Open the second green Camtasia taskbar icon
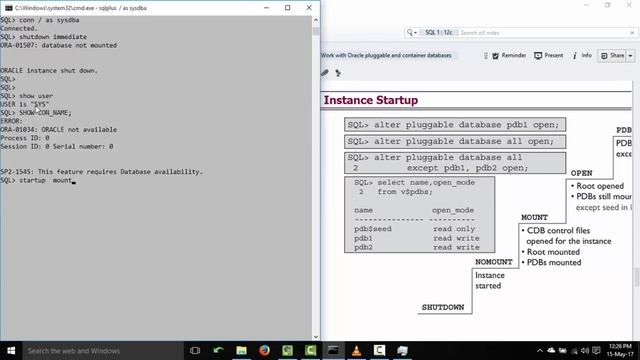Screen dimensions: 640x360 (310, 351)
